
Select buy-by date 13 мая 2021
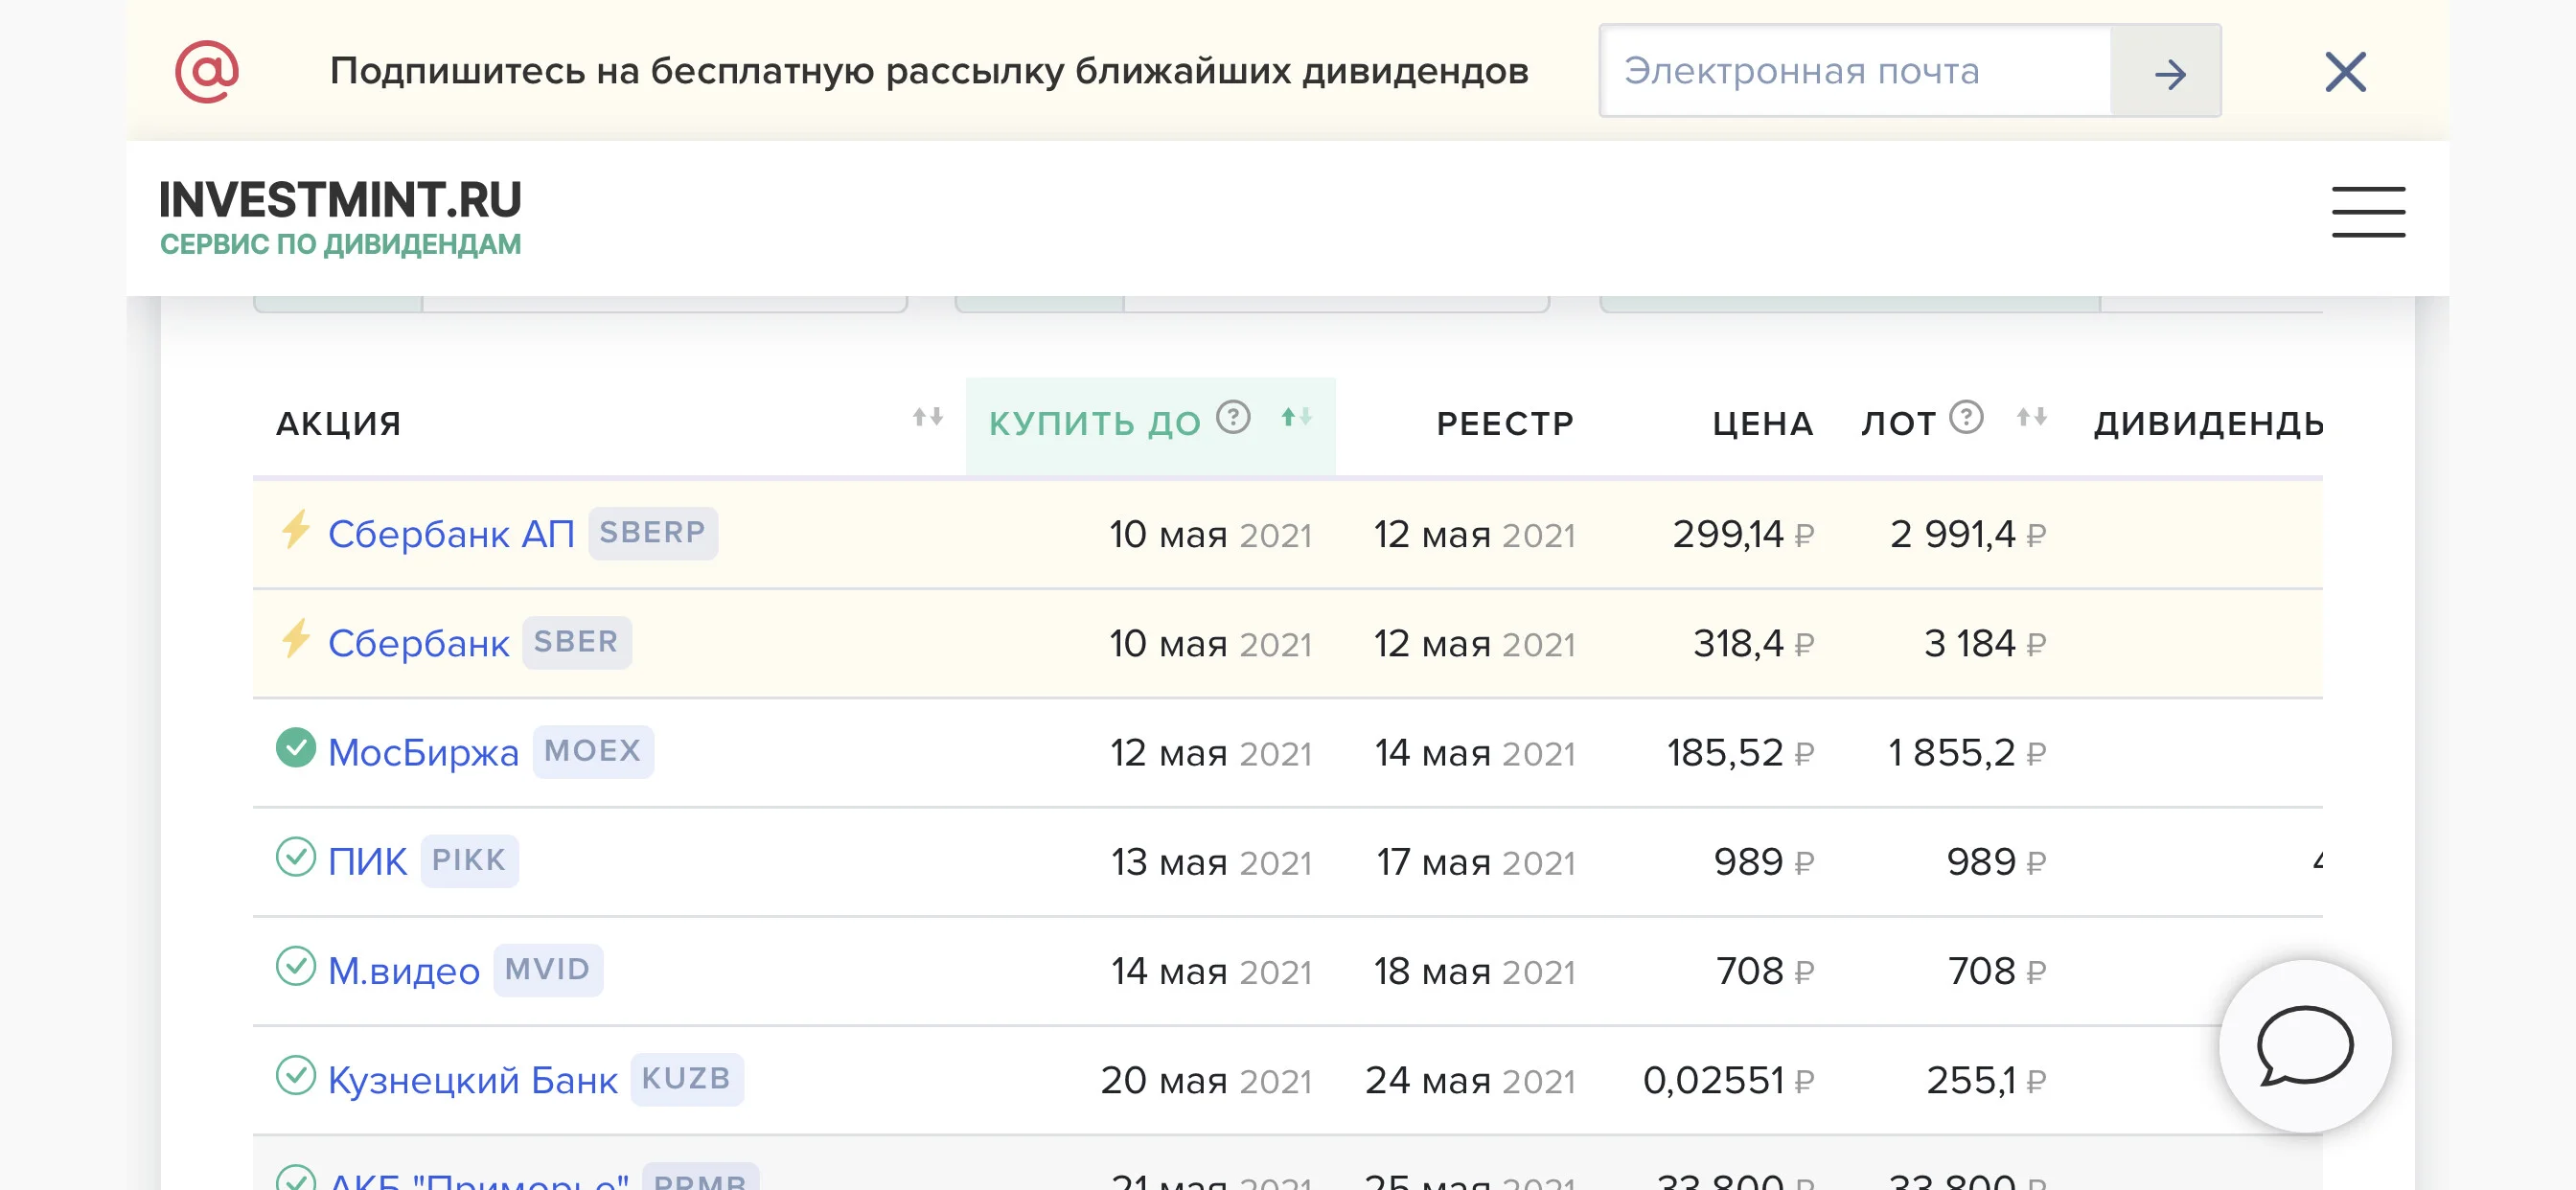click(x=1211, y=861)
